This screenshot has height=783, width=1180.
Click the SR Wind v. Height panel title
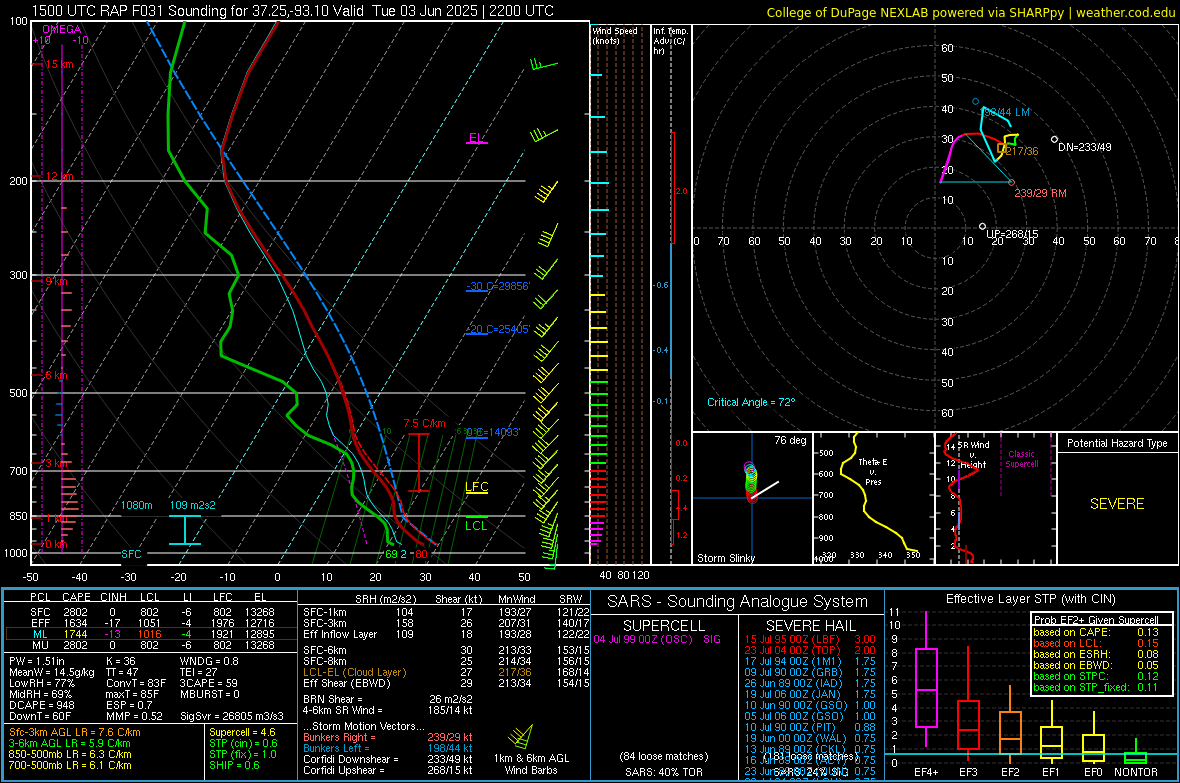(x=974, y=455)
